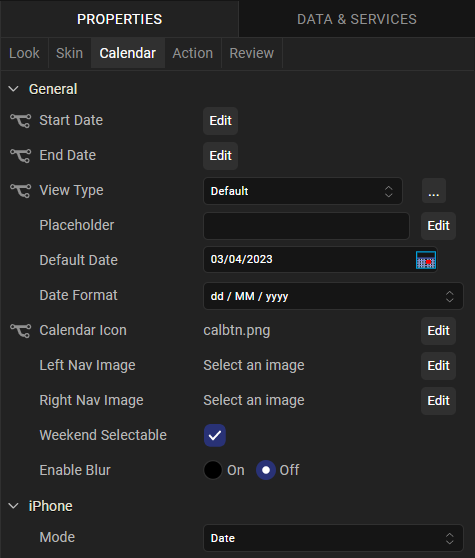Click the ellipsis button next to View Type

[x=434, y=191]
